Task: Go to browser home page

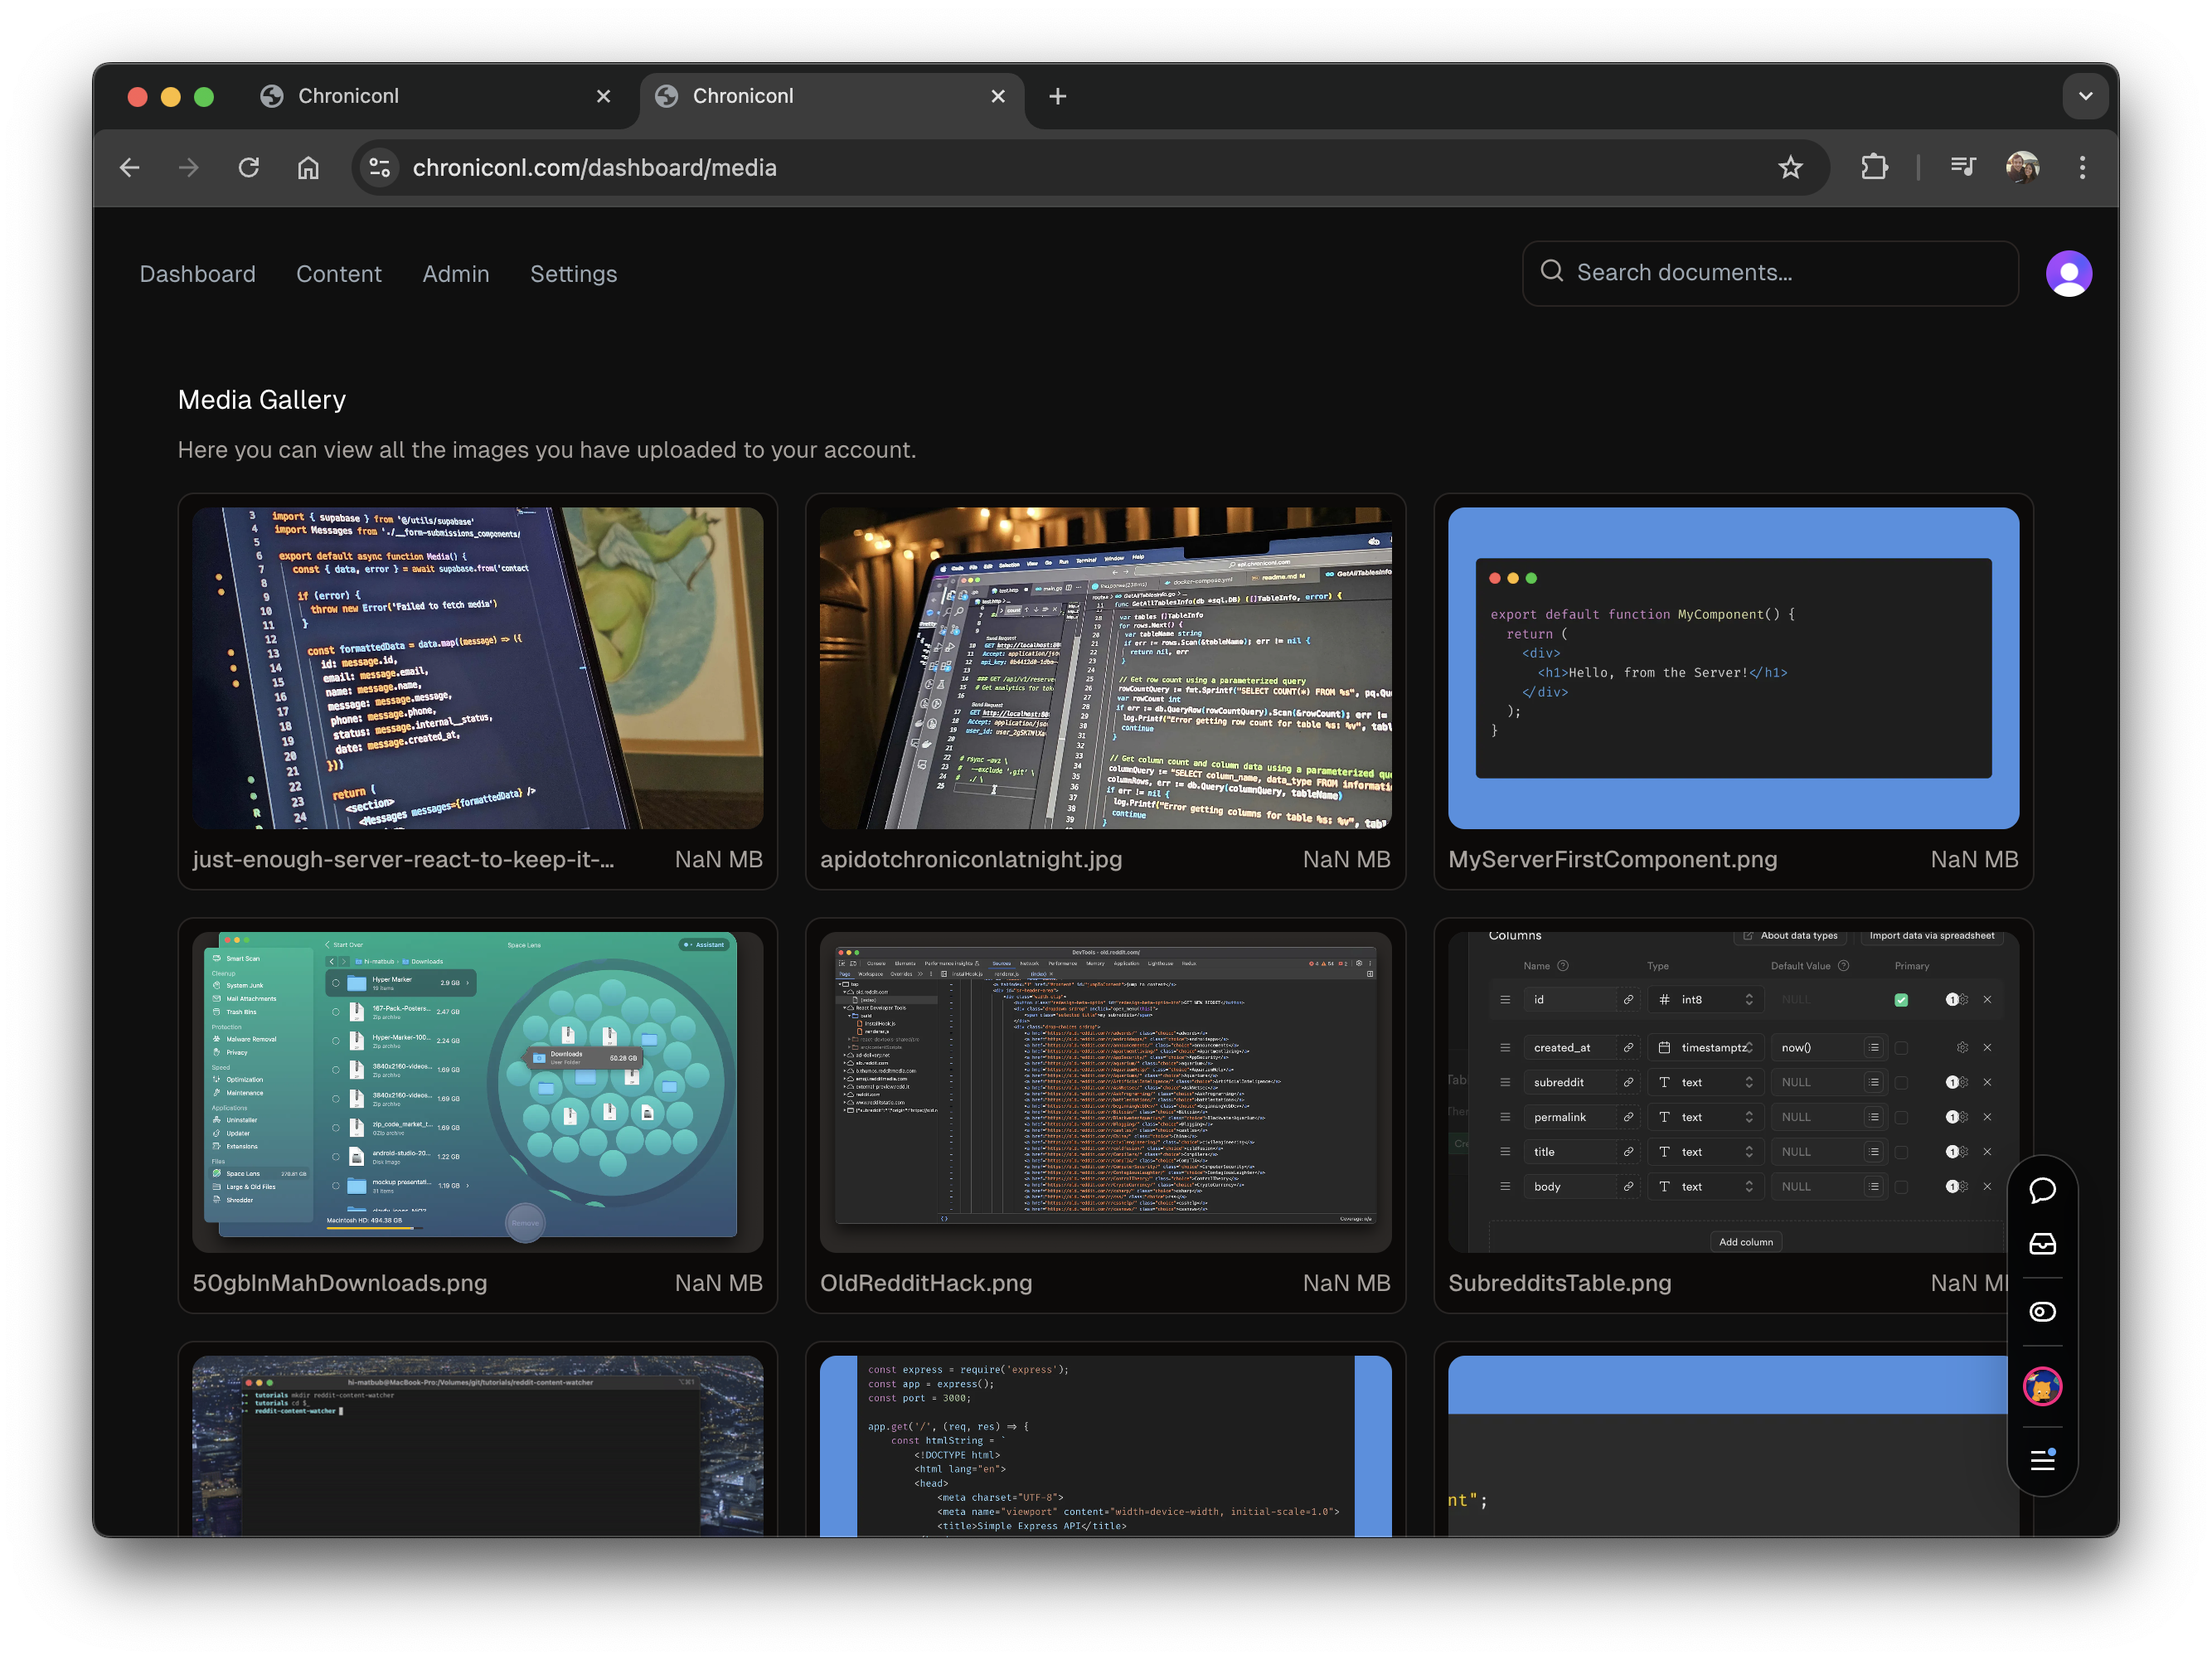Action: 308,168
